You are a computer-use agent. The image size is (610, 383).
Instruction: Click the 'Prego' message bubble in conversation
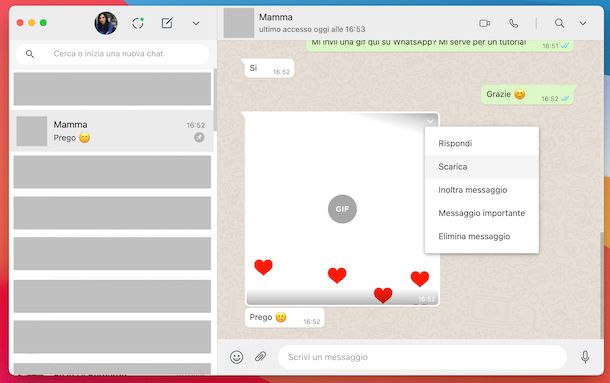(x=284, y=318)
